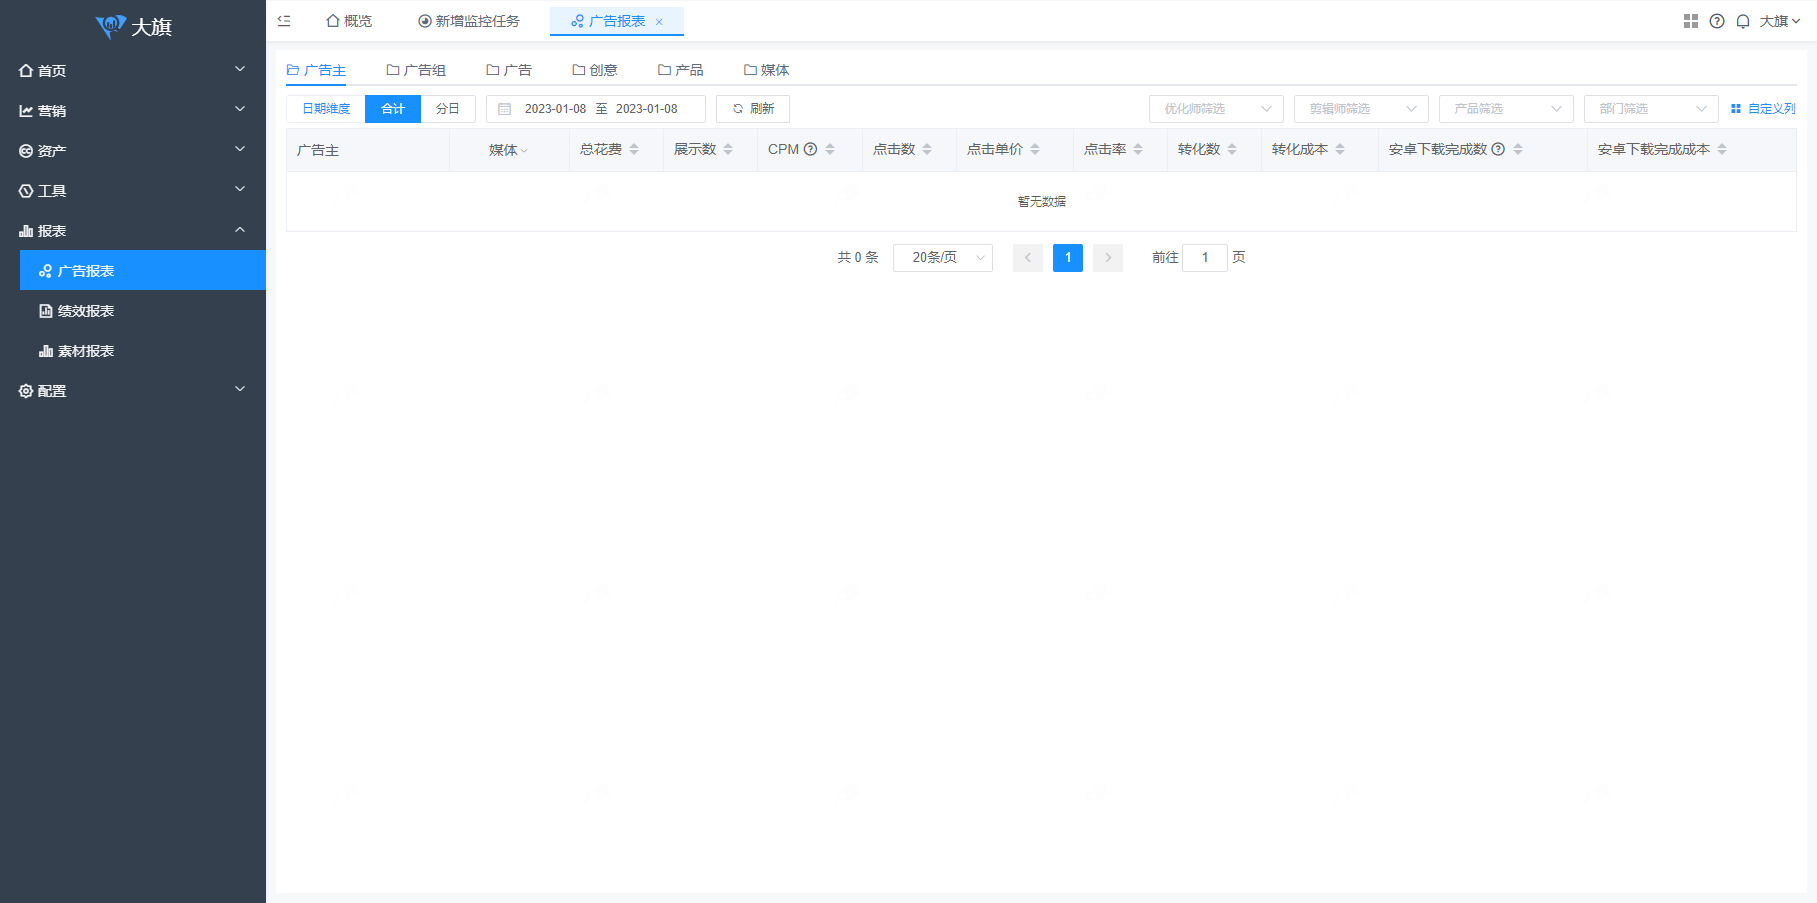1817x903 pixels.
Task: Click the sidebar collapse icon
Action: tap(284, 21)
